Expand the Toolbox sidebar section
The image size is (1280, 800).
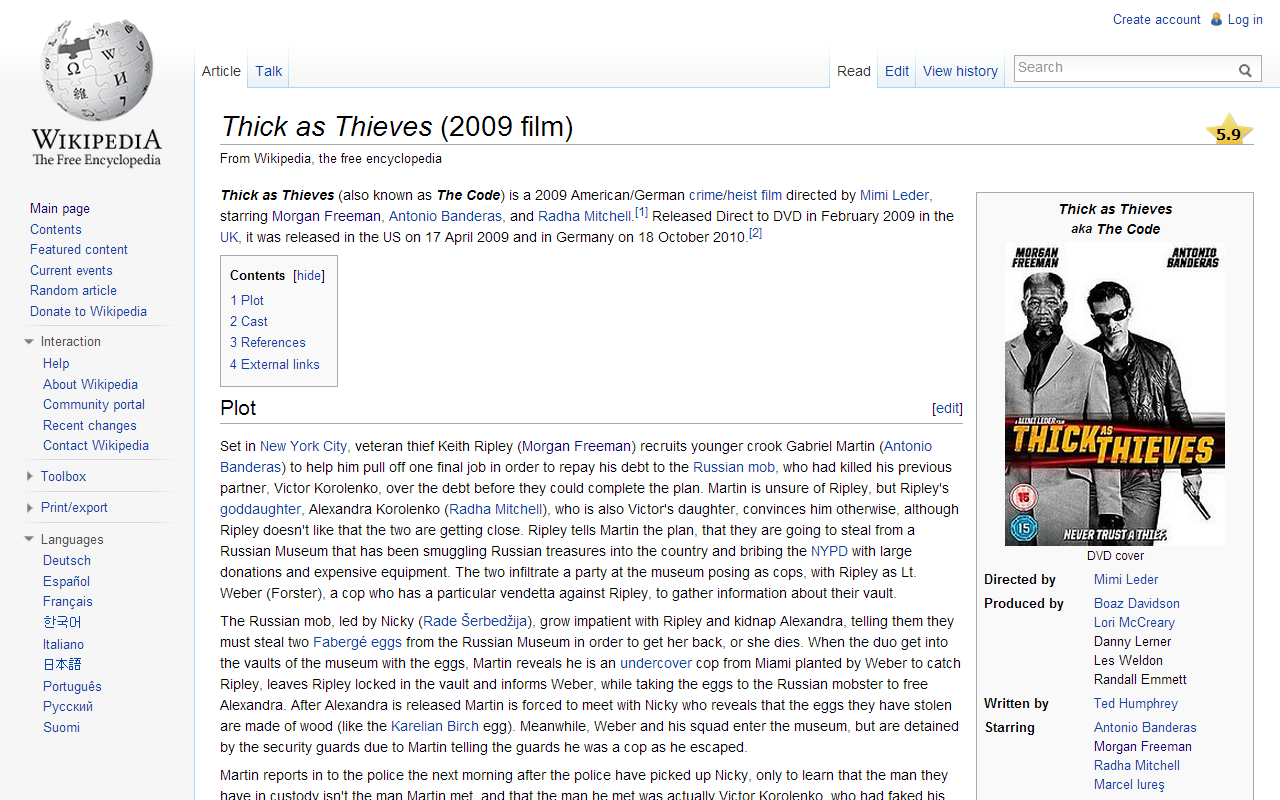(x=29, y=477)
